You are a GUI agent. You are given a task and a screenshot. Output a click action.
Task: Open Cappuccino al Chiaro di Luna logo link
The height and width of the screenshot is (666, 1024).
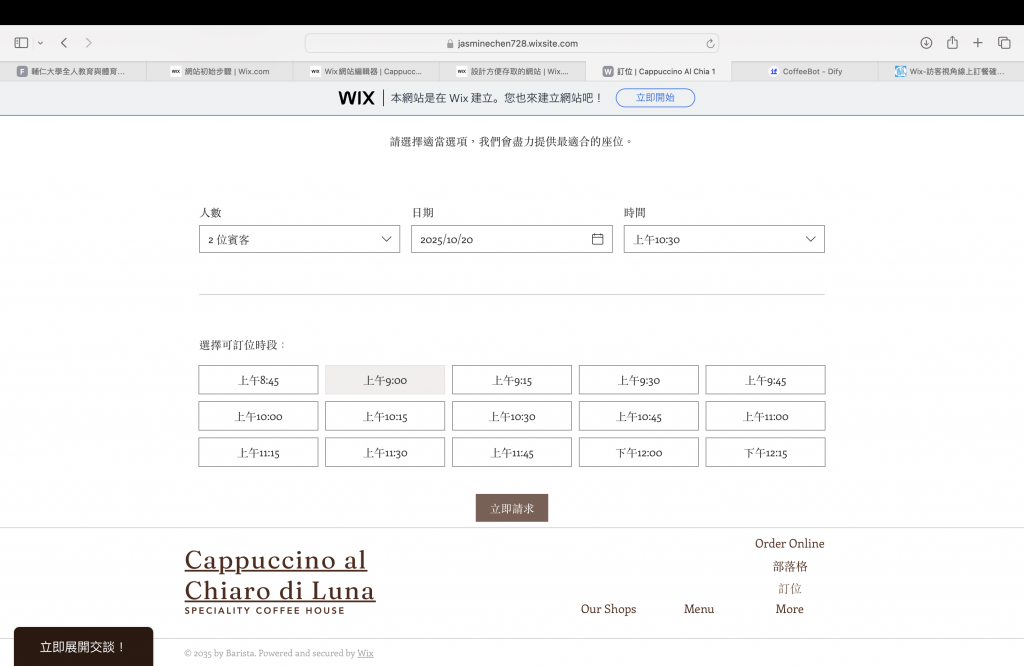pos(280,575)
